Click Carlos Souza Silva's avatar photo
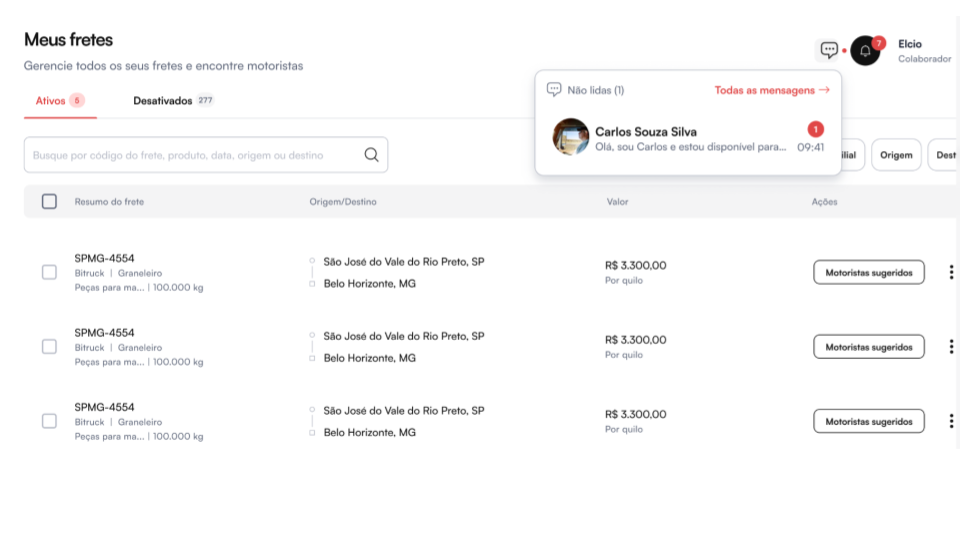 click(x=571, y=137)
